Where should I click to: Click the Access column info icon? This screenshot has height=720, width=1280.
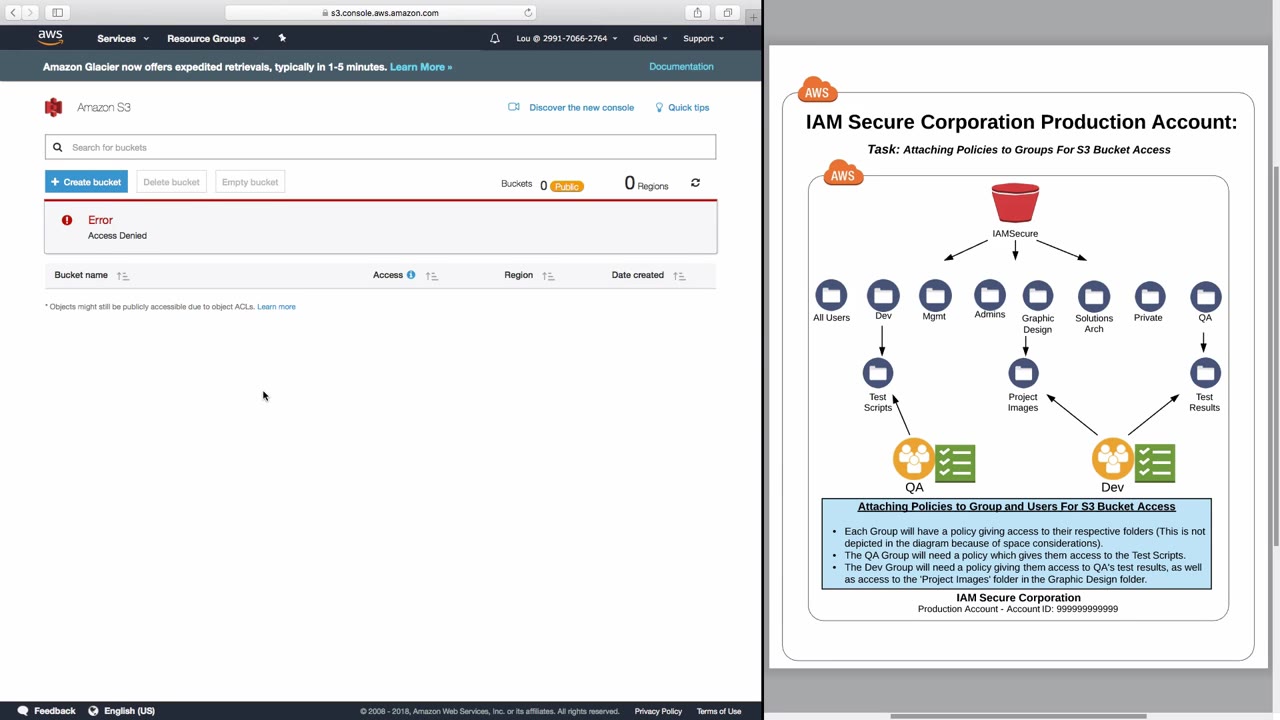410,275
